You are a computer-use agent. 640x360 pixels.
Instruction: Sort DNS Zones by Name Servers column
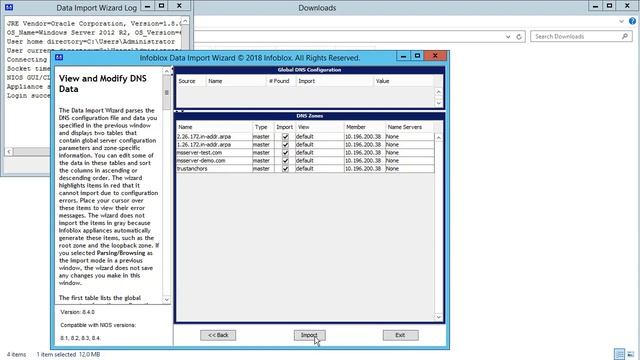(x=409, y=127)
